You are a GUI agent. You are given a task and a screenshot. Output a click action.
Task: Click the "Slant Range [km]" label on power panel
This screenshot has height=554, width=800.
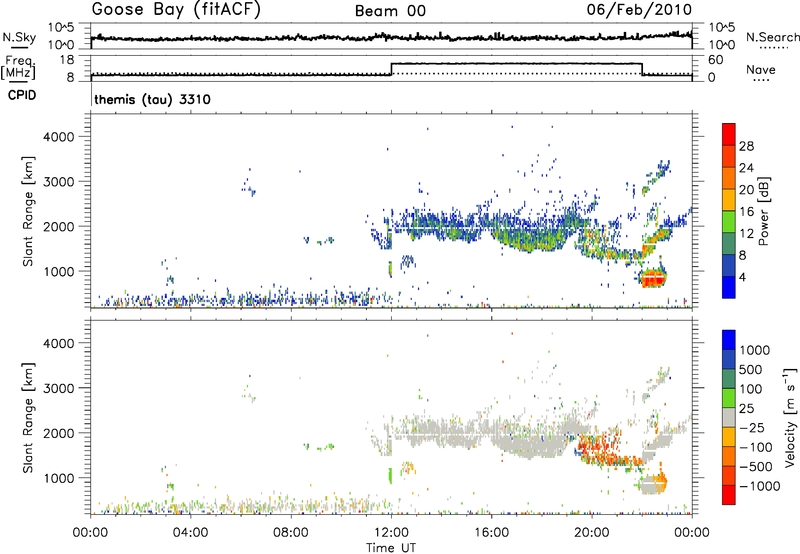coord(28,211)
